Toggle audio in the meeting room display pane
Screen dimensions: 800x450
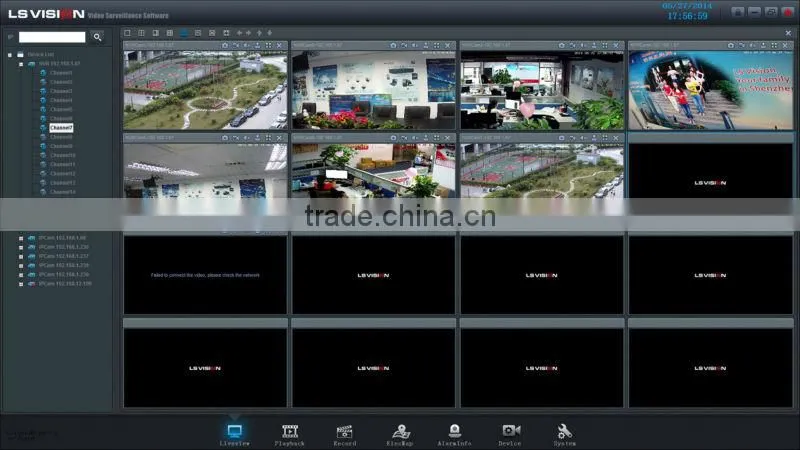tap(415, 45)
